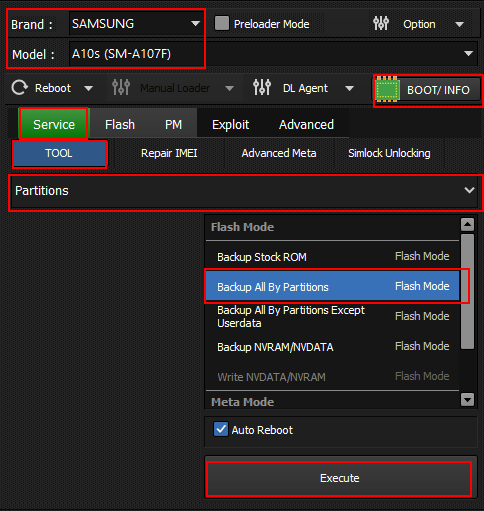Switch to the Service tab
The width and height of the screenshot is (484, 511).
click(54, 124)
